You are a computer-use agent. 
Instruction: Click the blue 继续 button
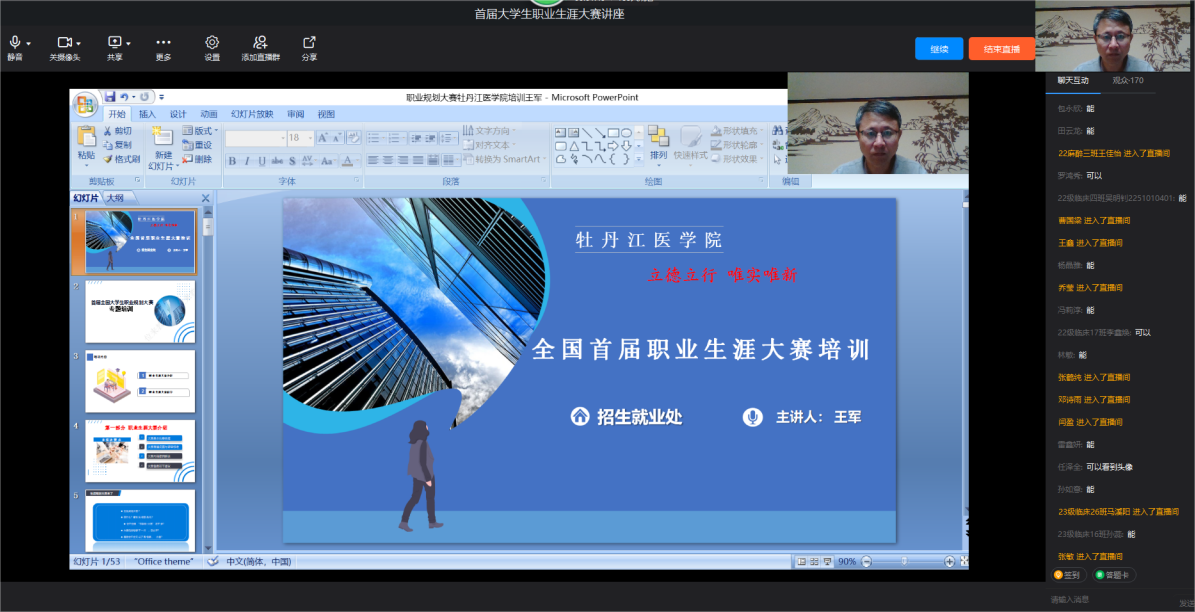coord(939,49)
